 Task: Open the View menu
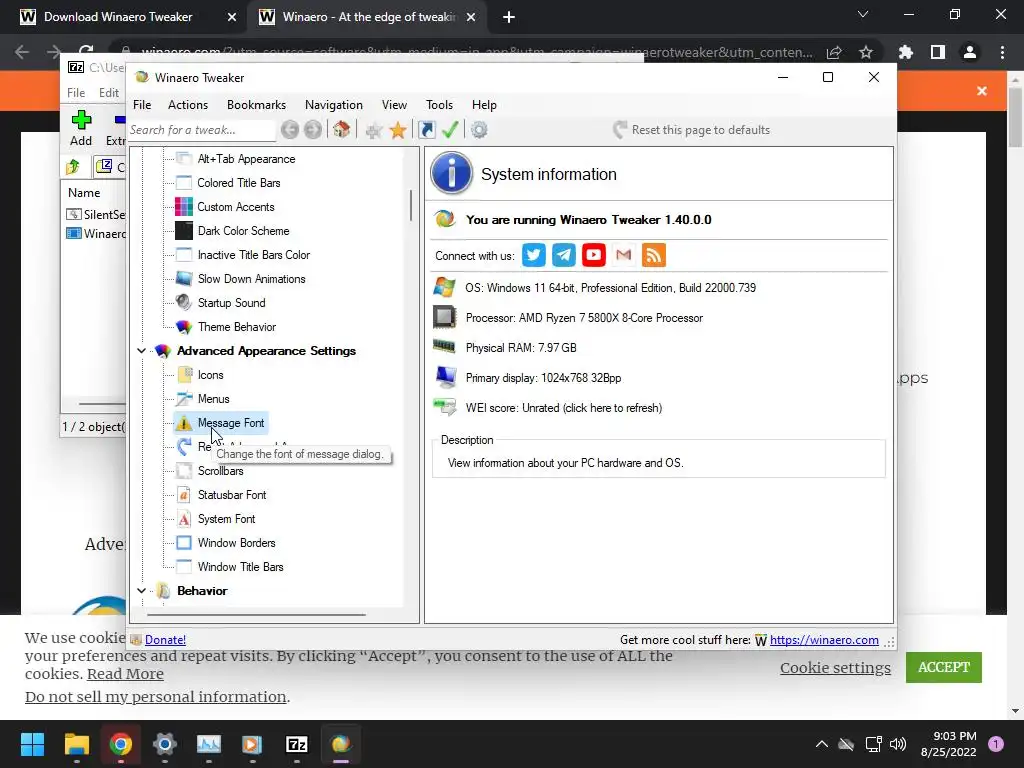pyautogui.click(x=394, y=104)
